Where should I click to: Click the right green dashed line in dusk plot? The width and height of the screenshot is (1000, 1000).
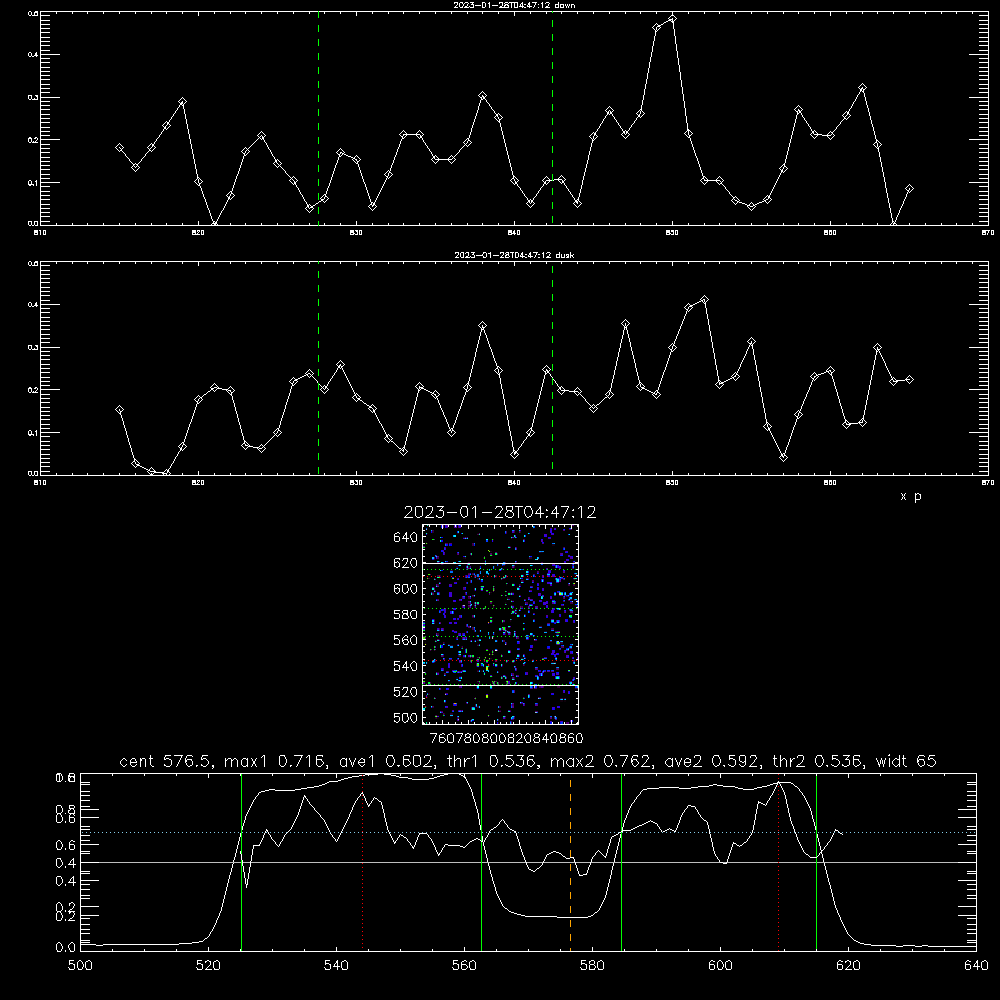552,368
